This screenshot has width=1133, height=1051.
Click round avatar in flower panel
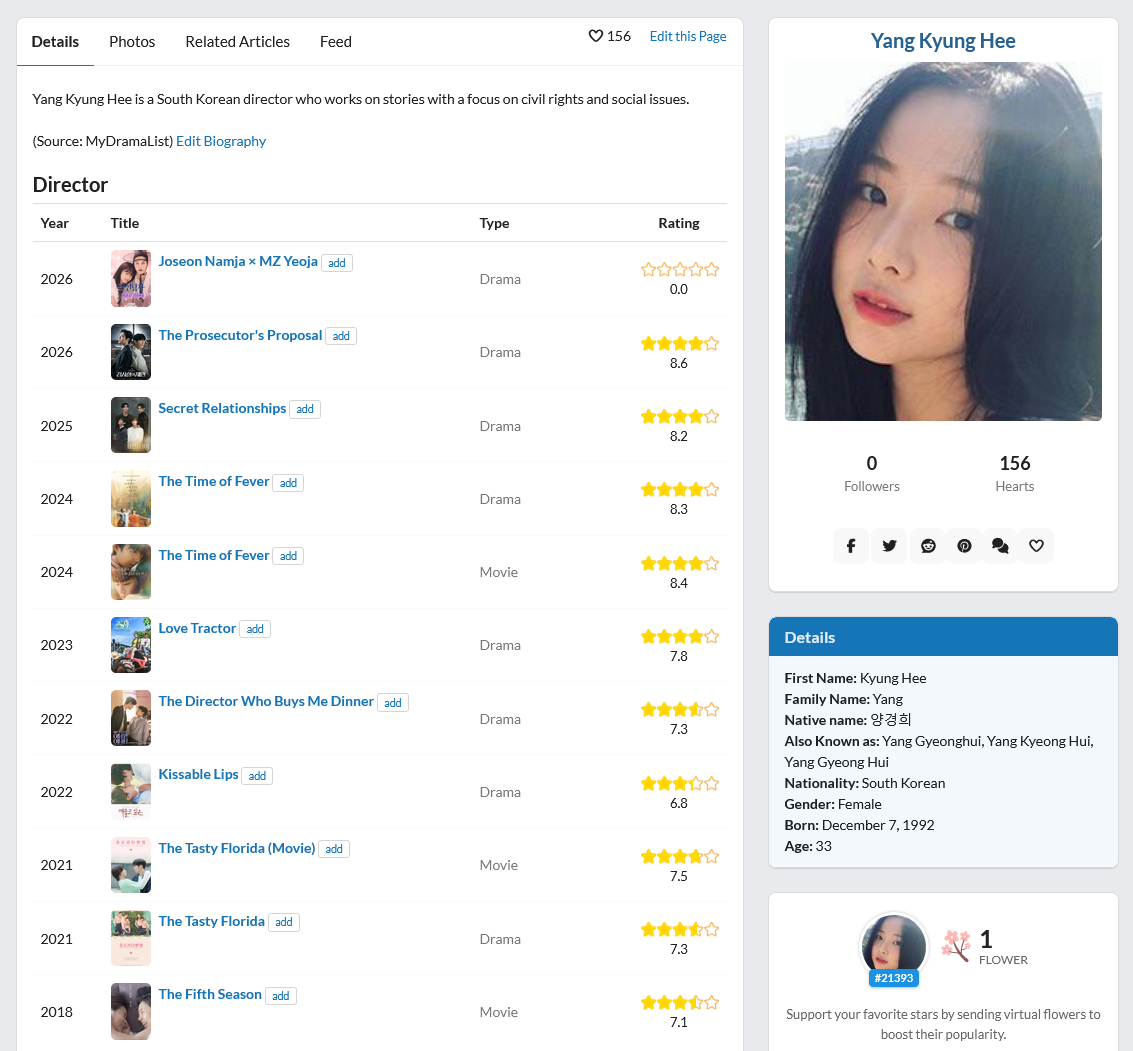(x=893, y=946)
